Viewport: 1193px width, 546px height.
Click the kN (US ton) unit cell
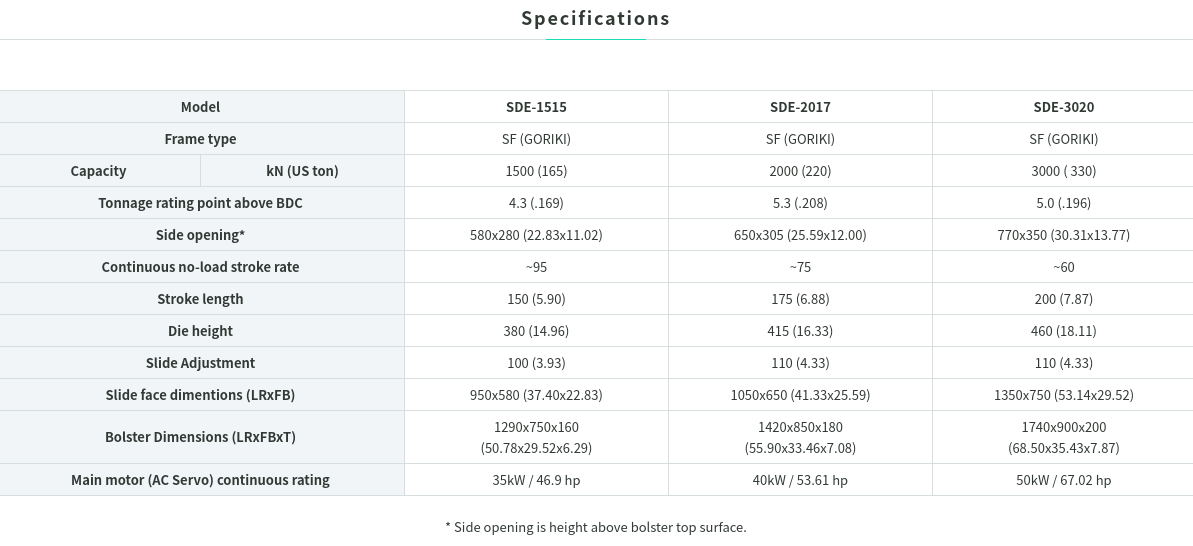tap(303, 171)
